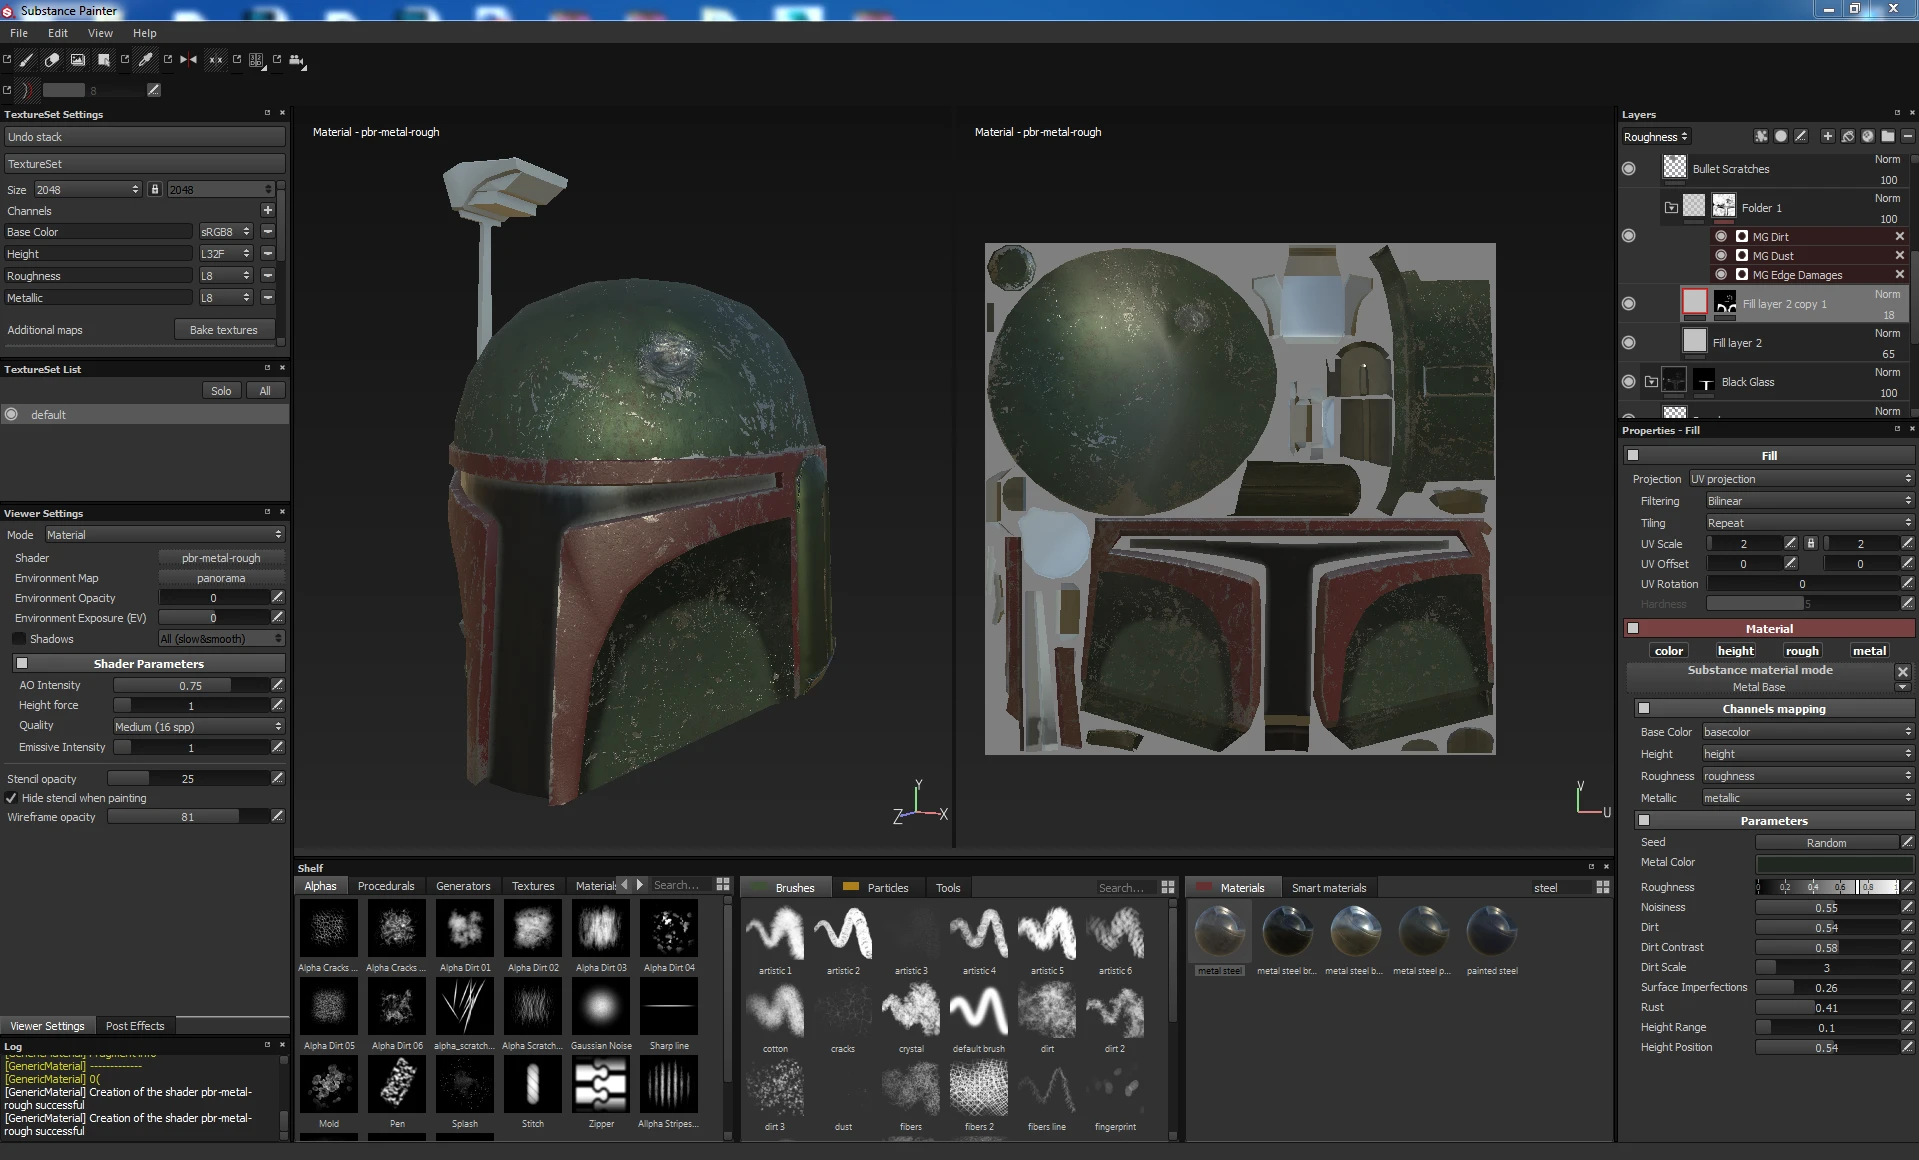Open the Roughness channel dropdown in Layers

[x=1656, y=137]
